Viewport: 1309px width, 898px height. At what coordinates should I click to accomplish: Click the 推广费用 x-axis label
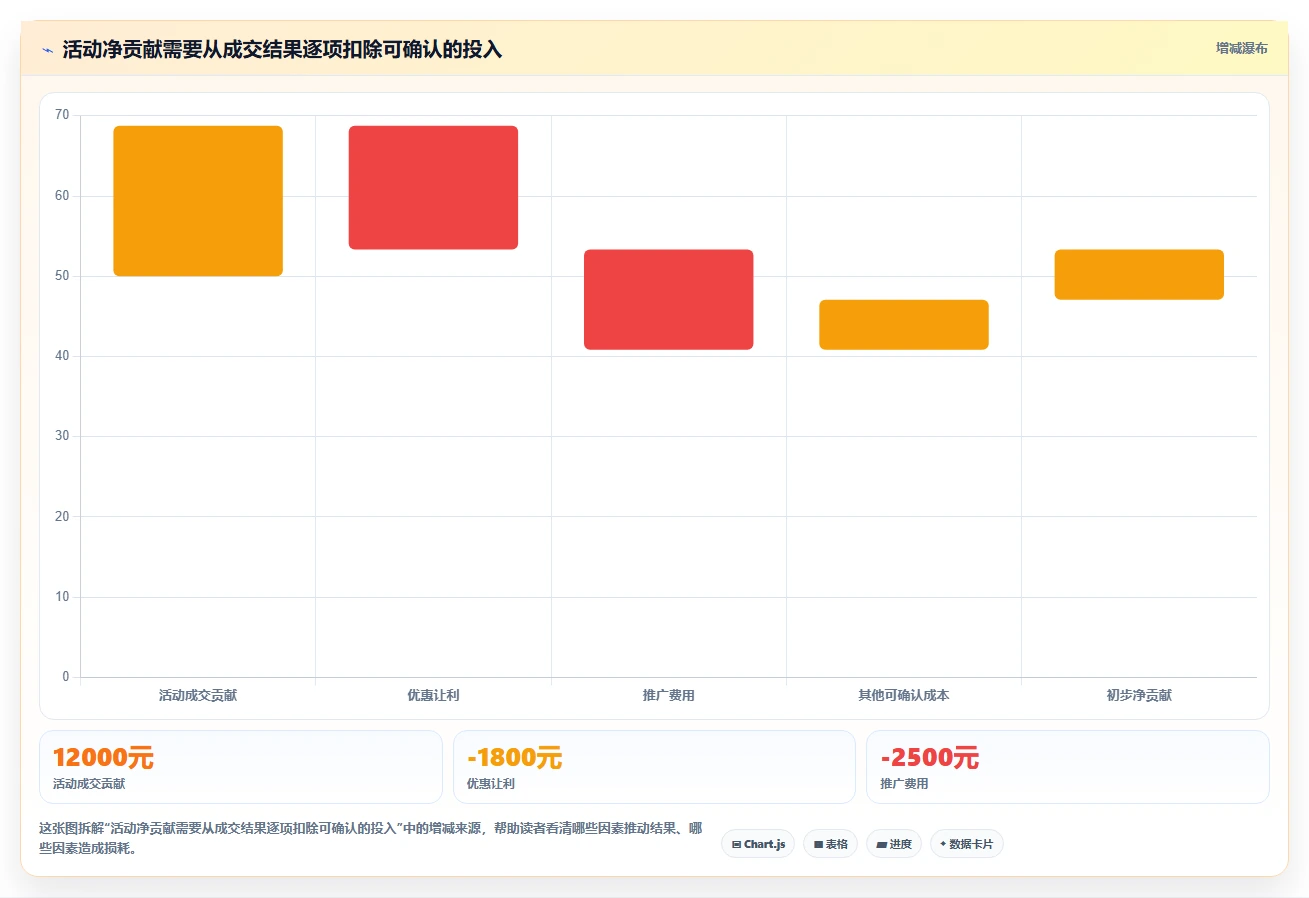668,695
